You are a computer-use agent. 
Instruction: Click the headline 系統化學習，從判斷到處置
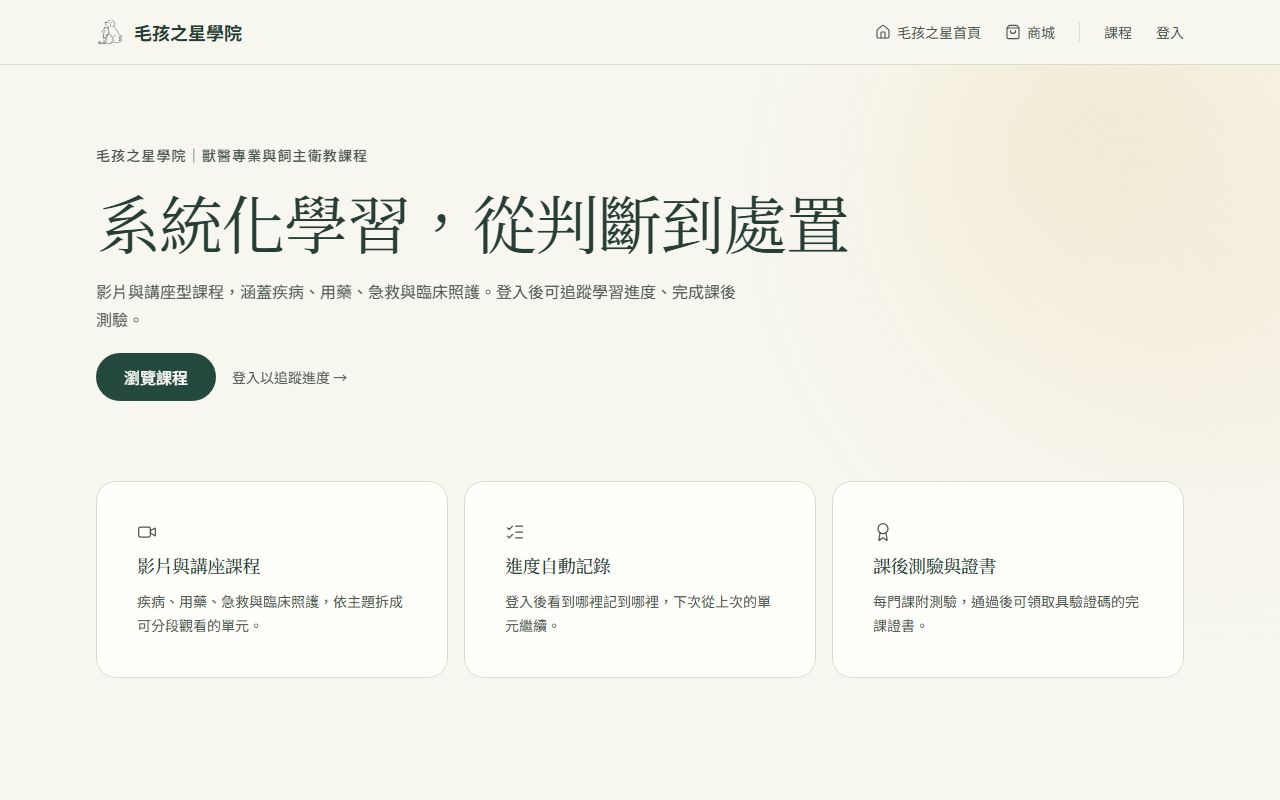pyautogui.click(x=473, y=226)
